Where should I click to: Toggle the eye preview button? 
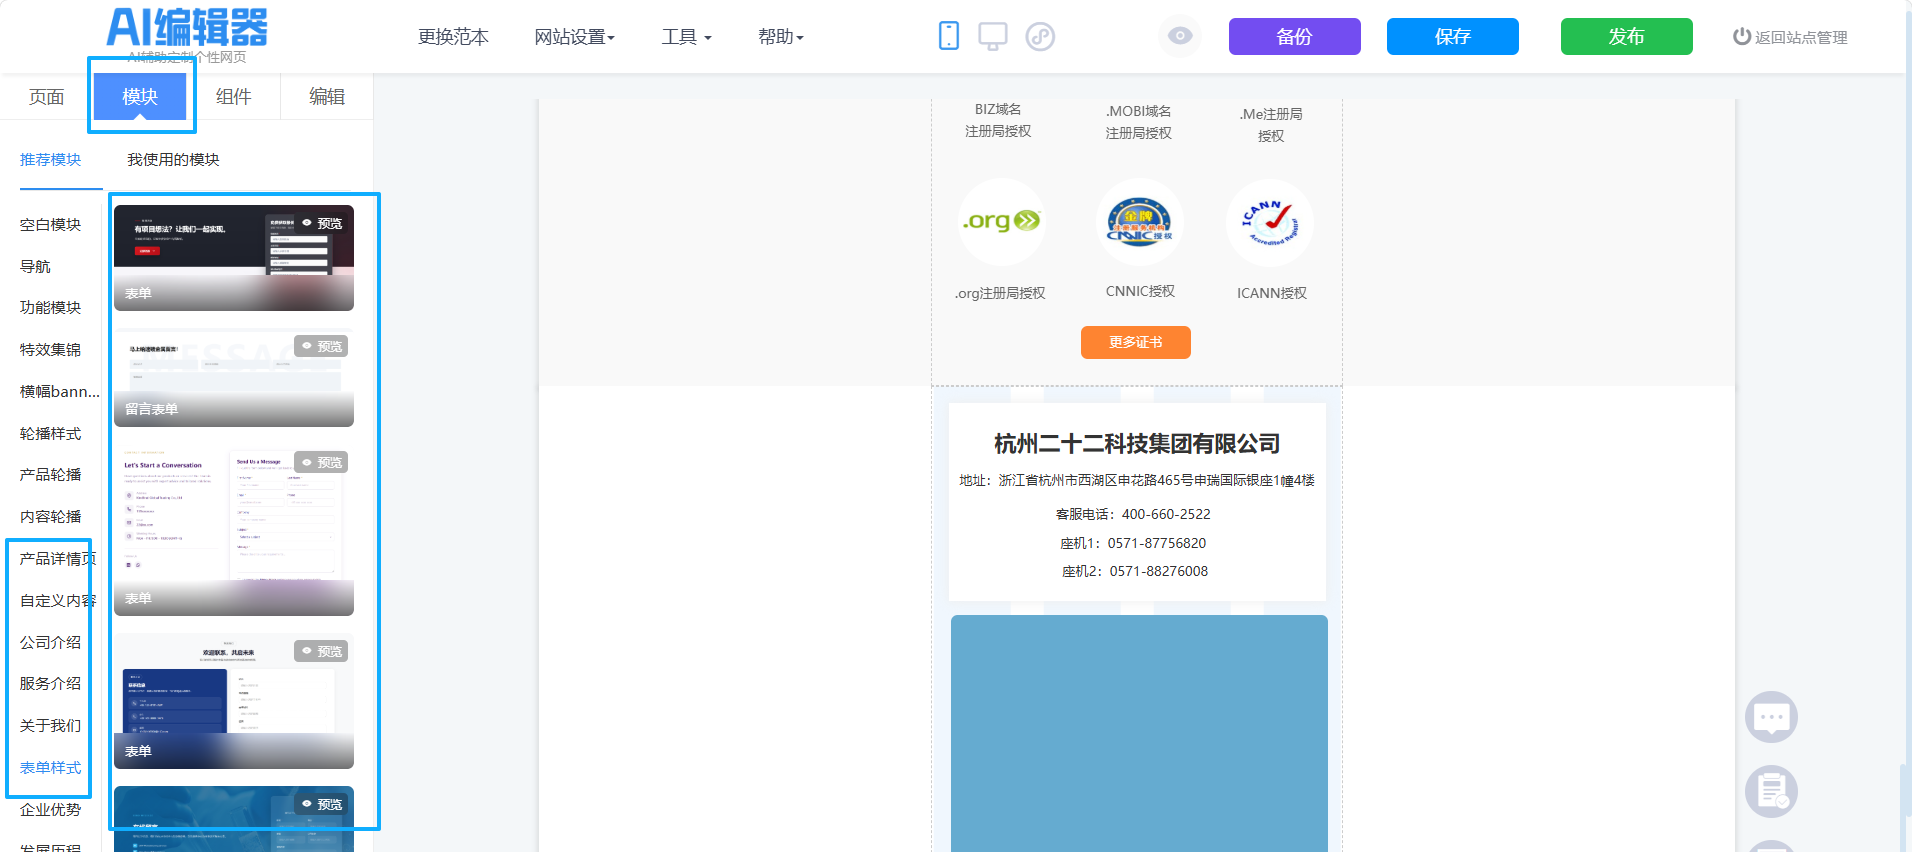(1180, 36)
